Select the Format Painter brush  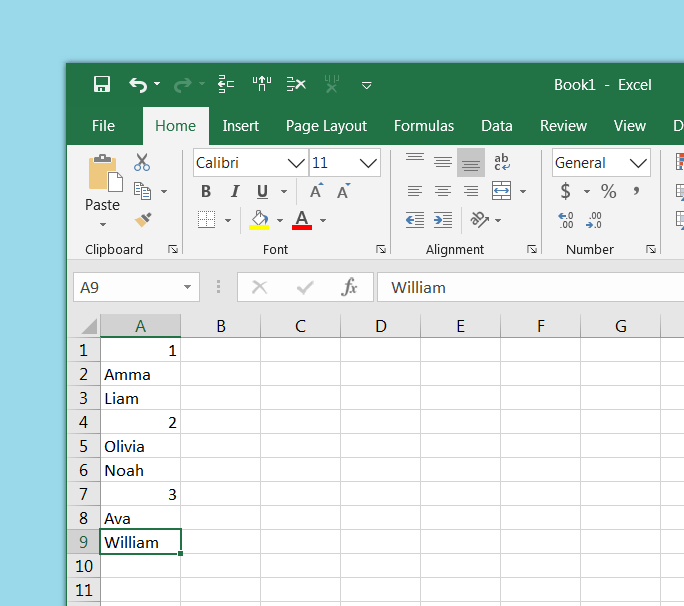143,219
